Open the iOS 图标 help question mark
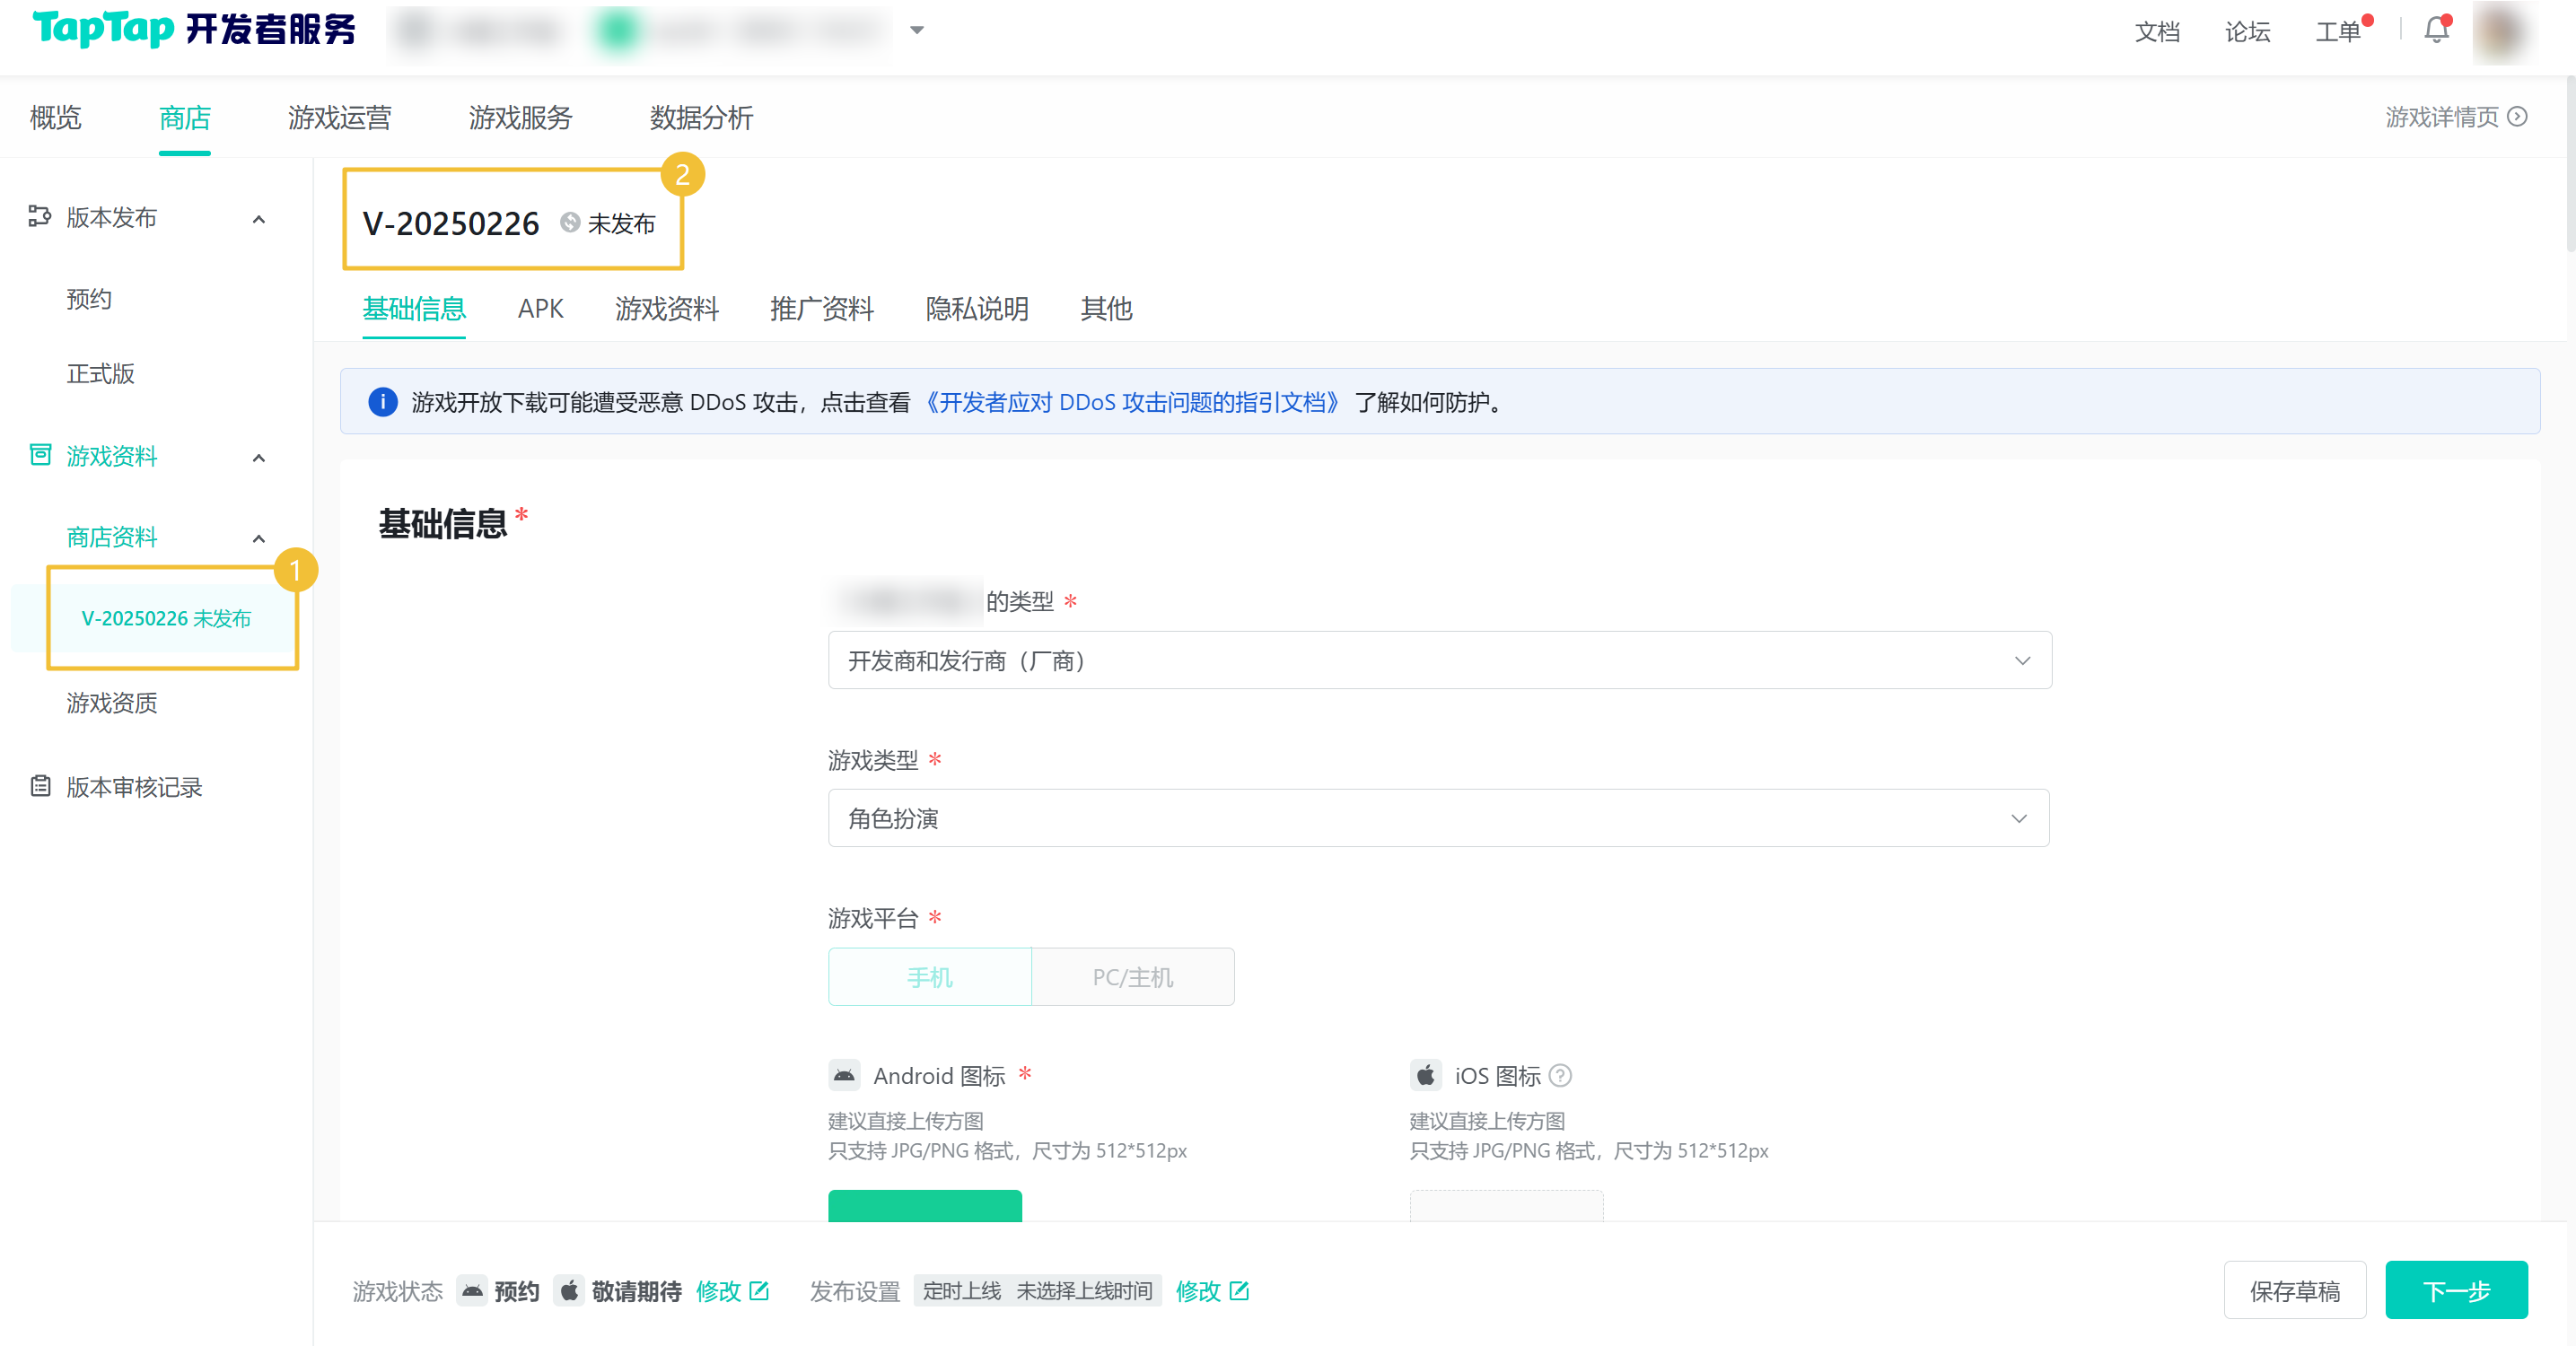The image size is (2576, 1346). click(1560, 1075)
